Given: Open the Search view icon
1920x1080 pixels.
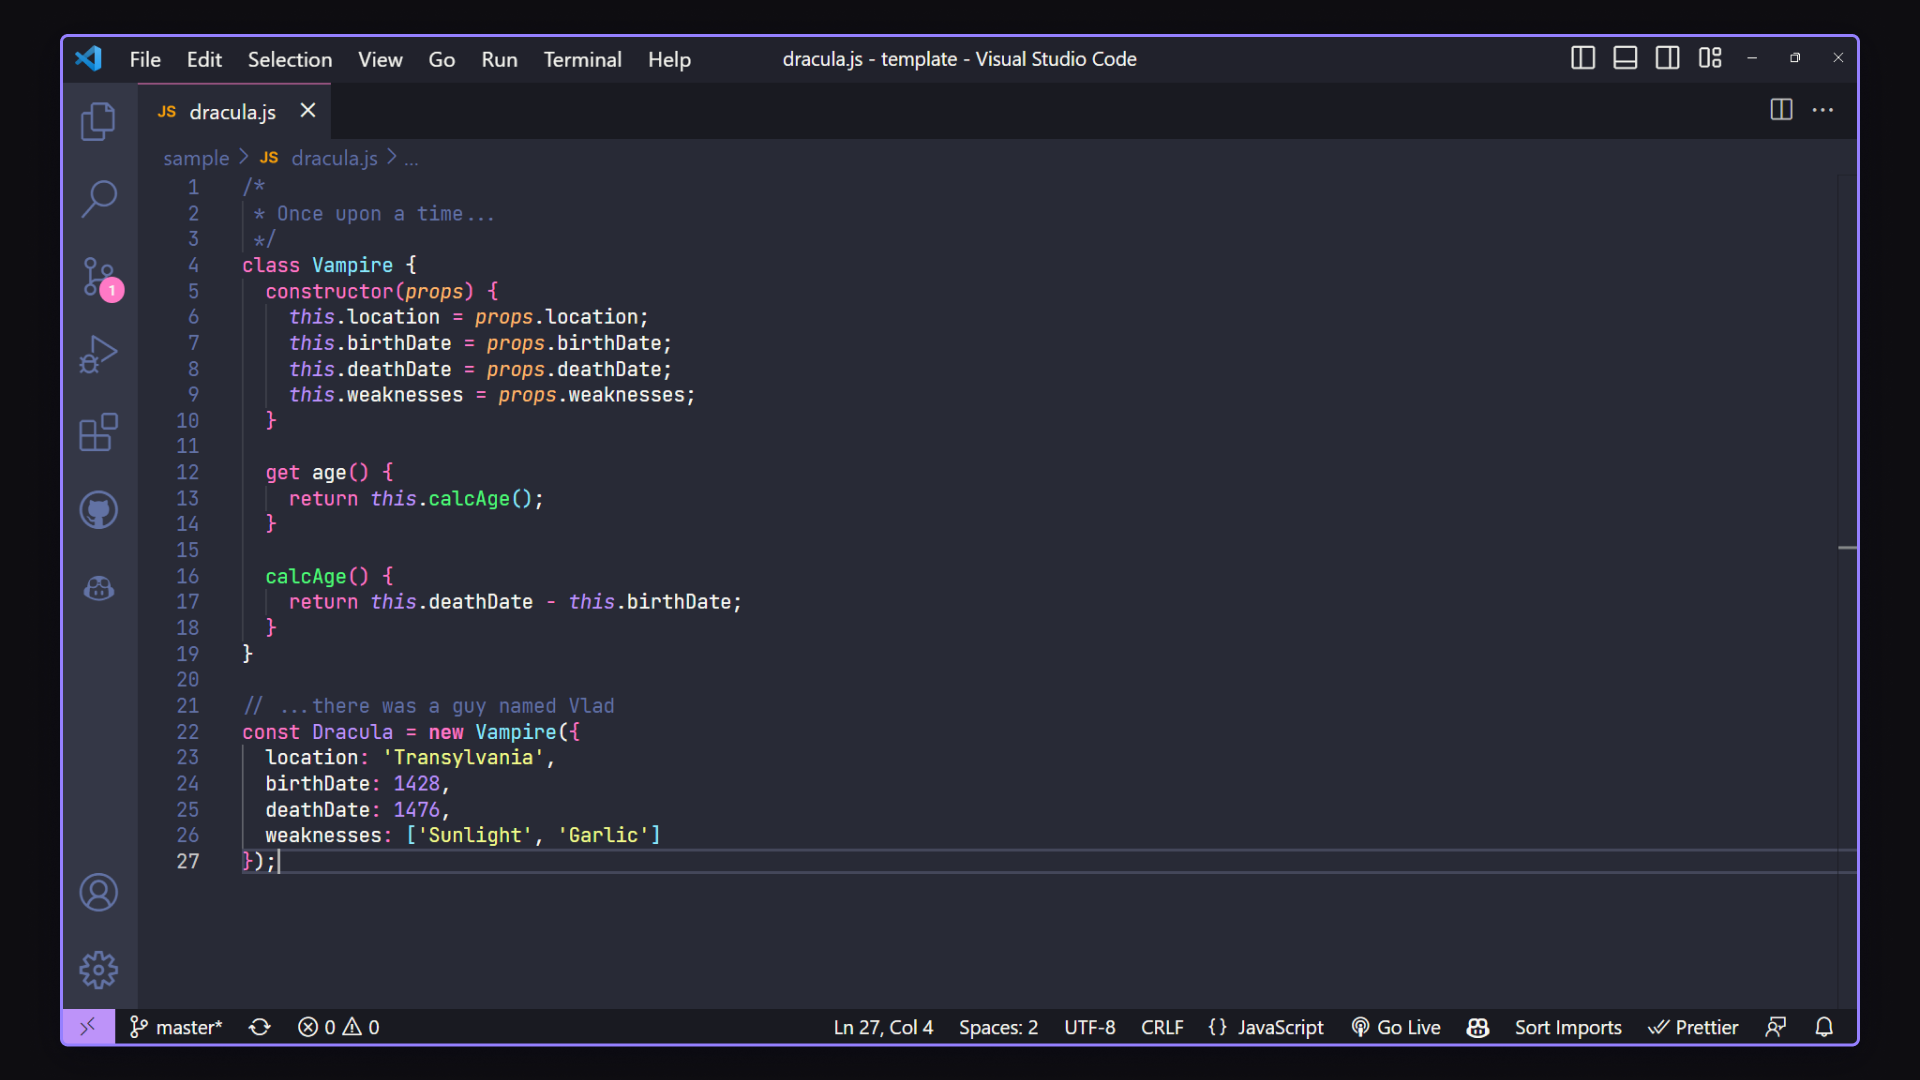Looking at the screenshot, I should click(98, 198).
